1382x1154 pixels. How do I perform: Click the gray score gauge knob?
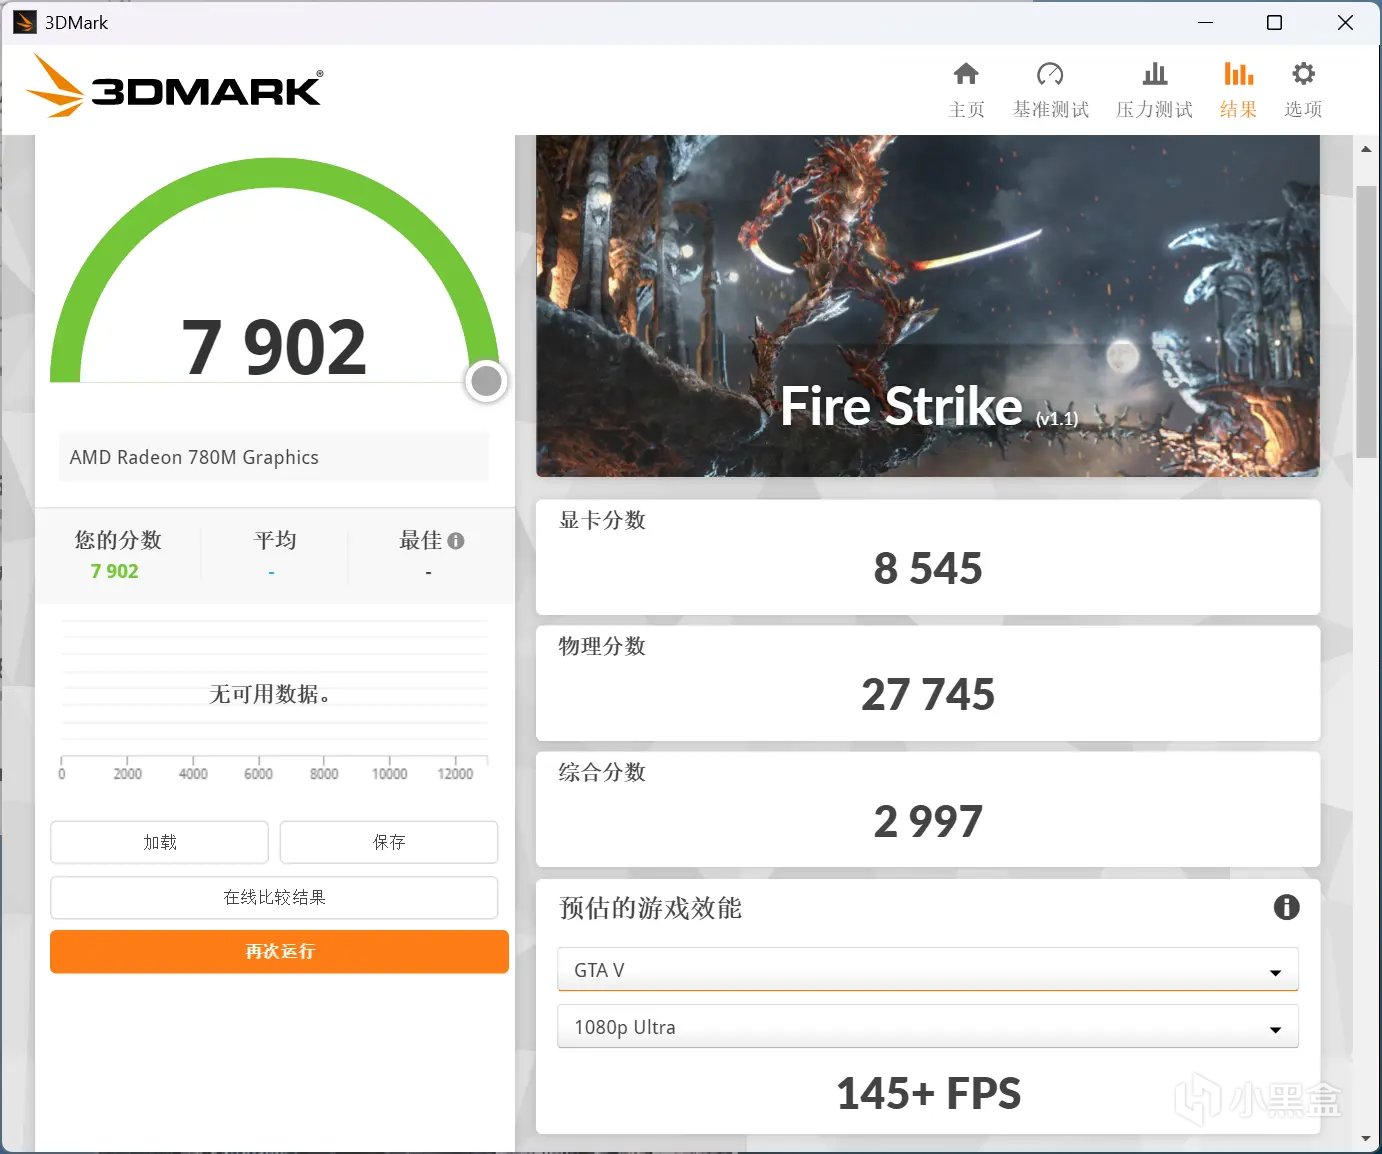pos(486,381)
